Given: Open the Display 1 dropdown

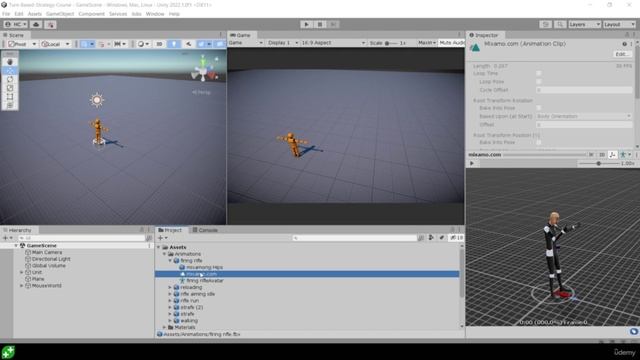Looking at the screenshot, I should click(283, 43).
